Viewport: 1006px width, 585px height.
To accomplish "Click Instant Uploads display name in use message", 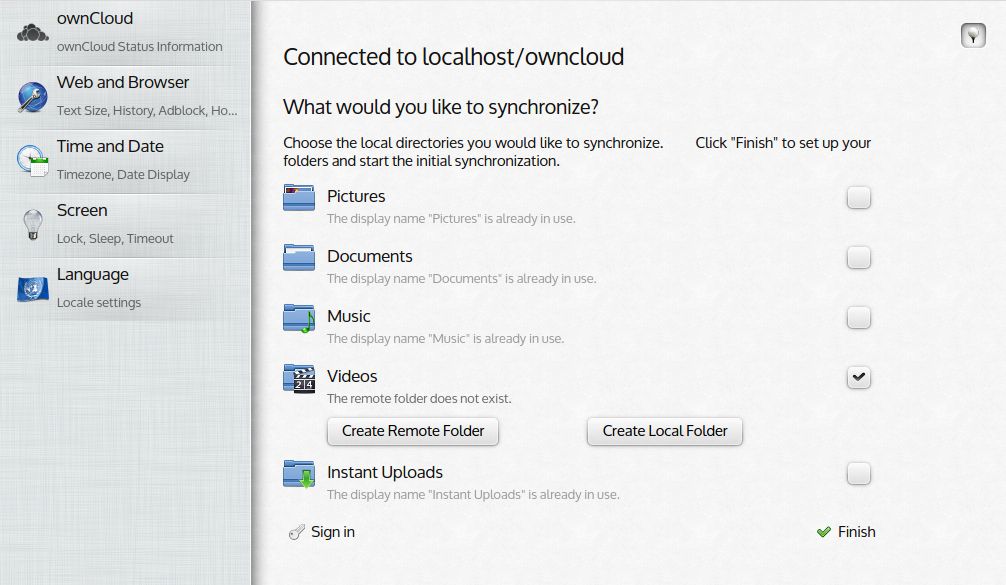I will 473,495.
